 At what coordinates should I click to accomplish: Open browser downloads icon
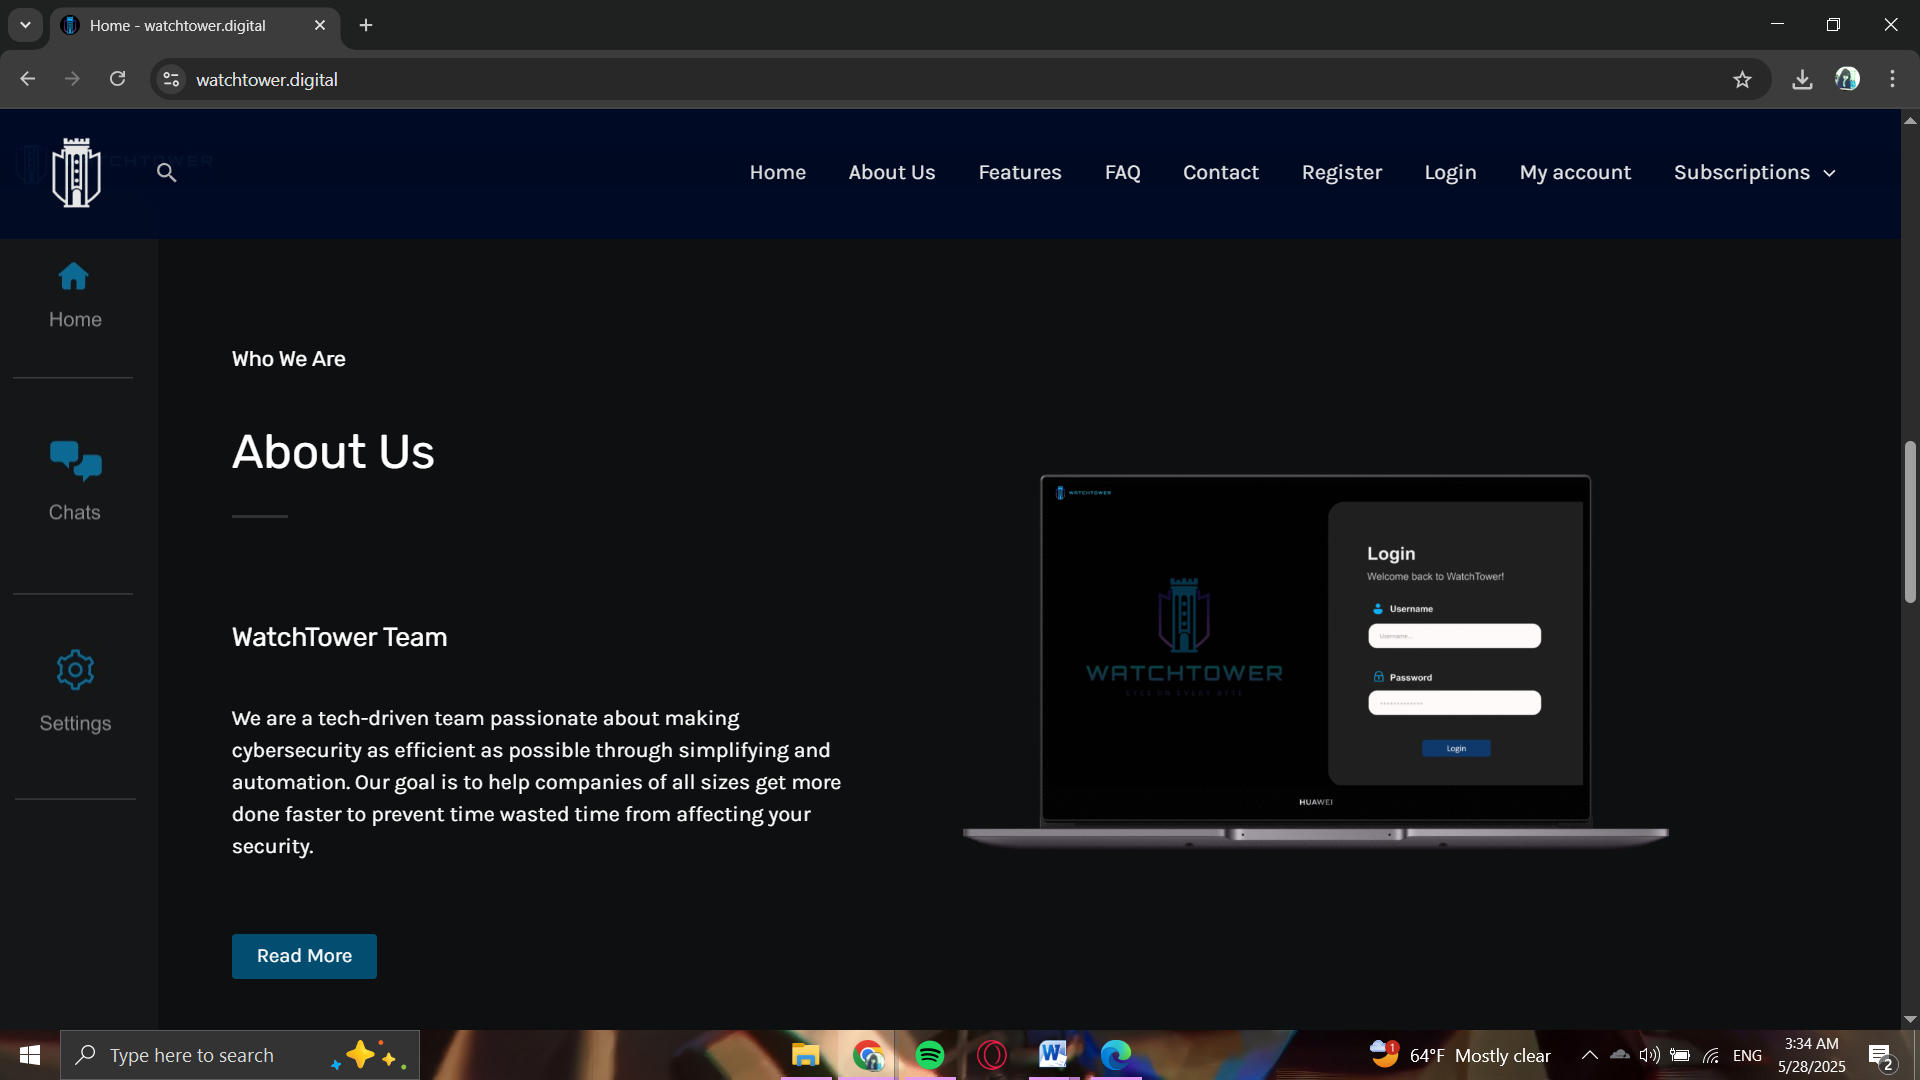tap(1802, 79)
